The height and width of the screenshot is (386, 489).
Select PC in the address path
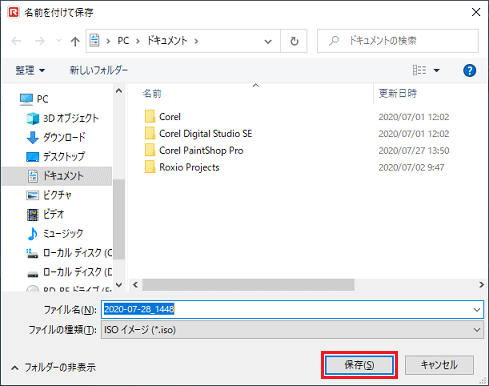(123, 41)
